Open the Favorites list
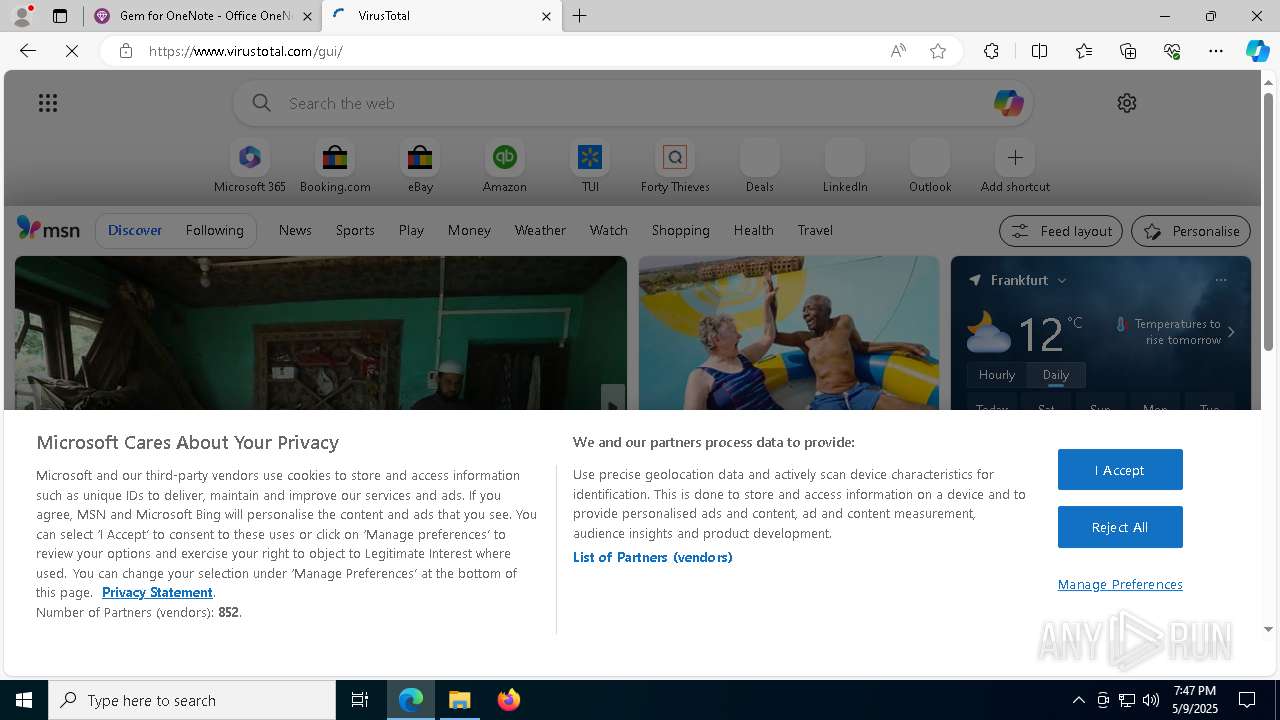Viewport: 1280px width, 720px height. click(x=1084, y=51)
